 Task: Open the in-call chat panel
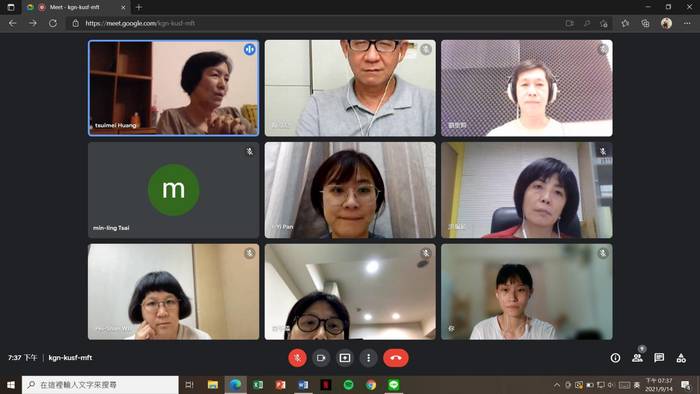click(x=659, y=358)
